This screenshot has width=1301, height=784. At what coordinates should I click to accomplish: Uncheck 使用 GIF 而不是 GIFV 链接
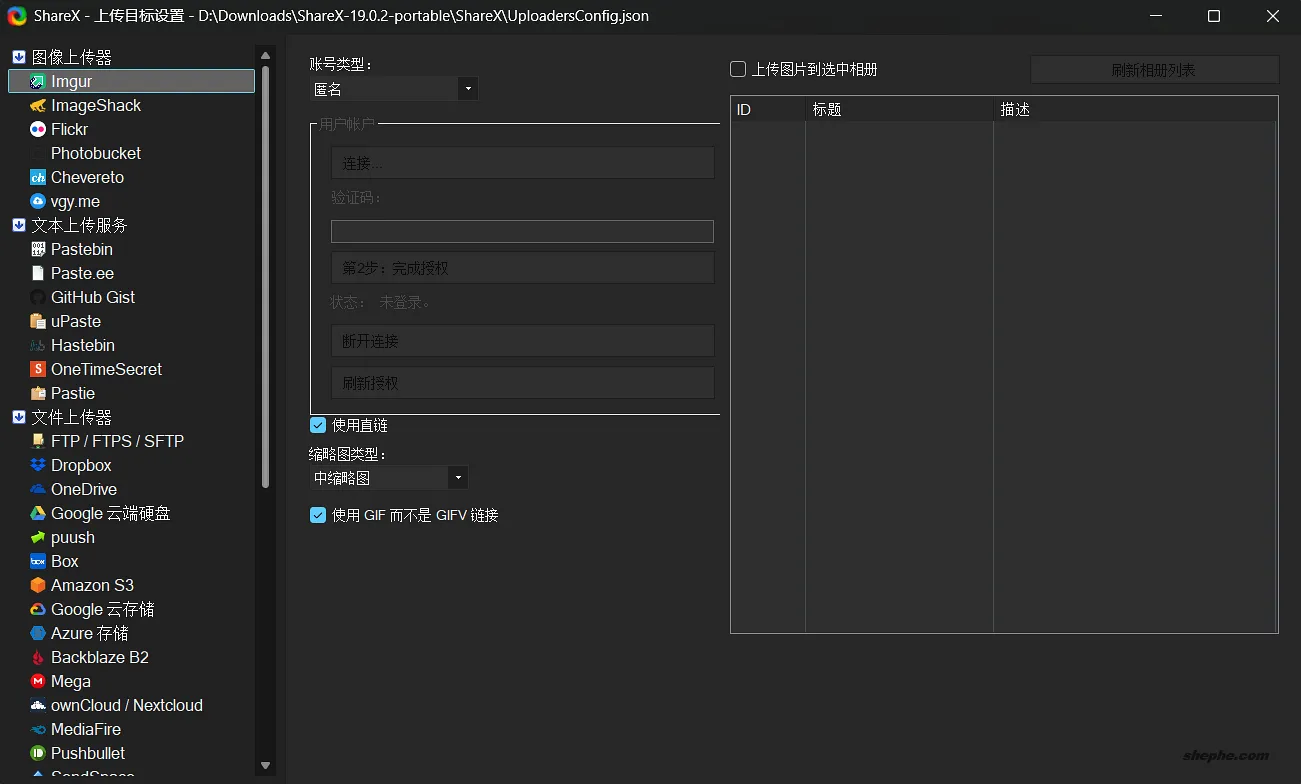(x=317, y=515)
